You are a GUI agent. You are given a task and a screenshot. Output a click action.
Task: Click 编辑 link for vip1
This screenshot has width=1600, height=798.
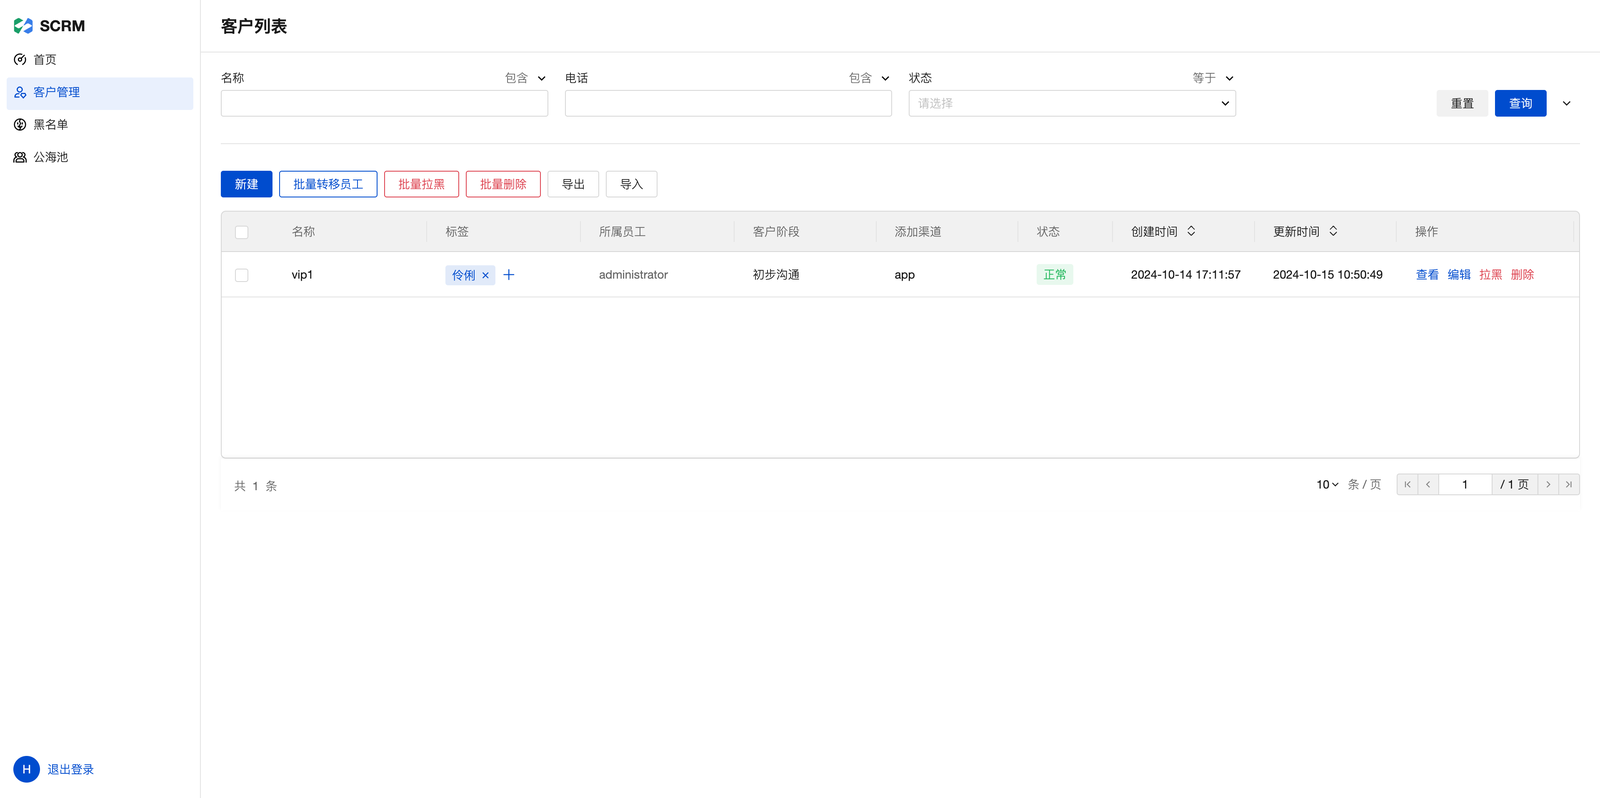pyautogui.click(x=1459, y=275)
